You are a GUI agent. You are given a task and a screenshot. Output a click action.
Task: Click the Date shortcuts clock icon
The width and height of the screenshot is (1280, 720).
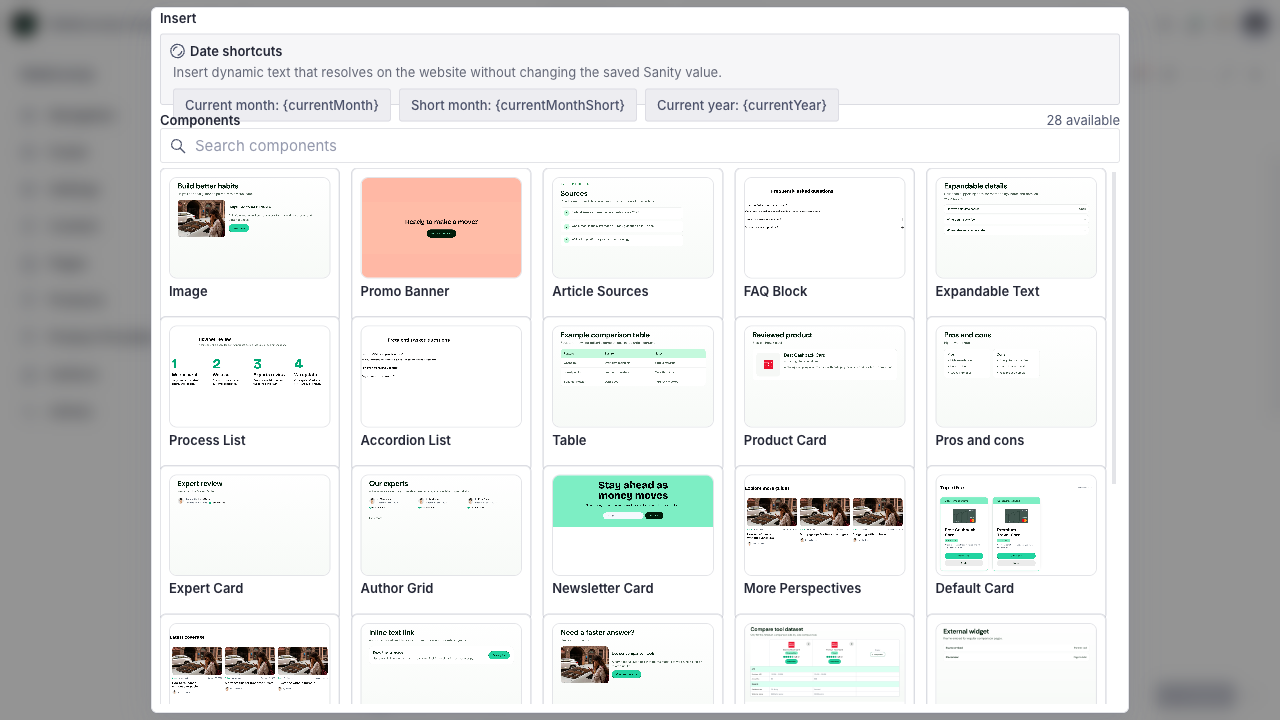coord(178,51)
